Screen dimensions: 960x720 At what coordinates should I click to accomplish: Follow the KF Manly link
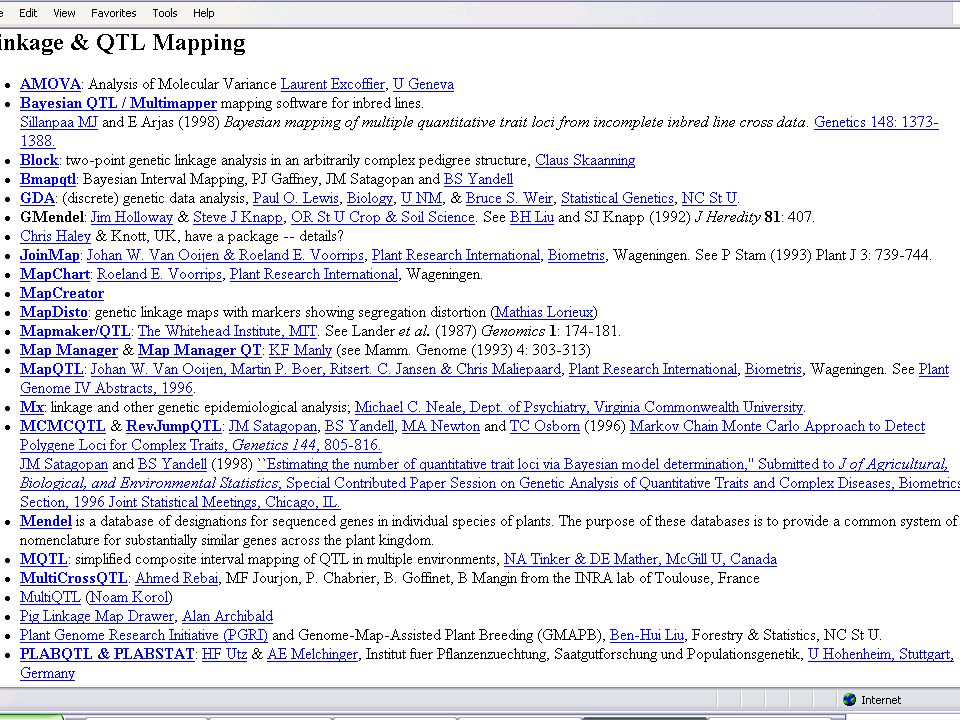300,350
